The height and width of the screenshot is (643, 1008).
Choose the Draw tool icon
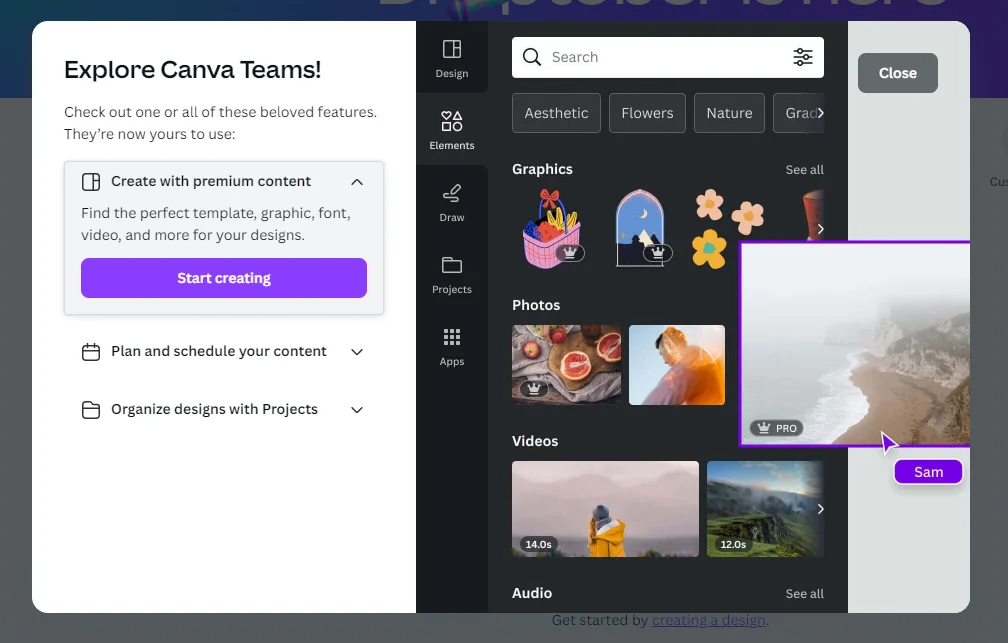(451, 193)
